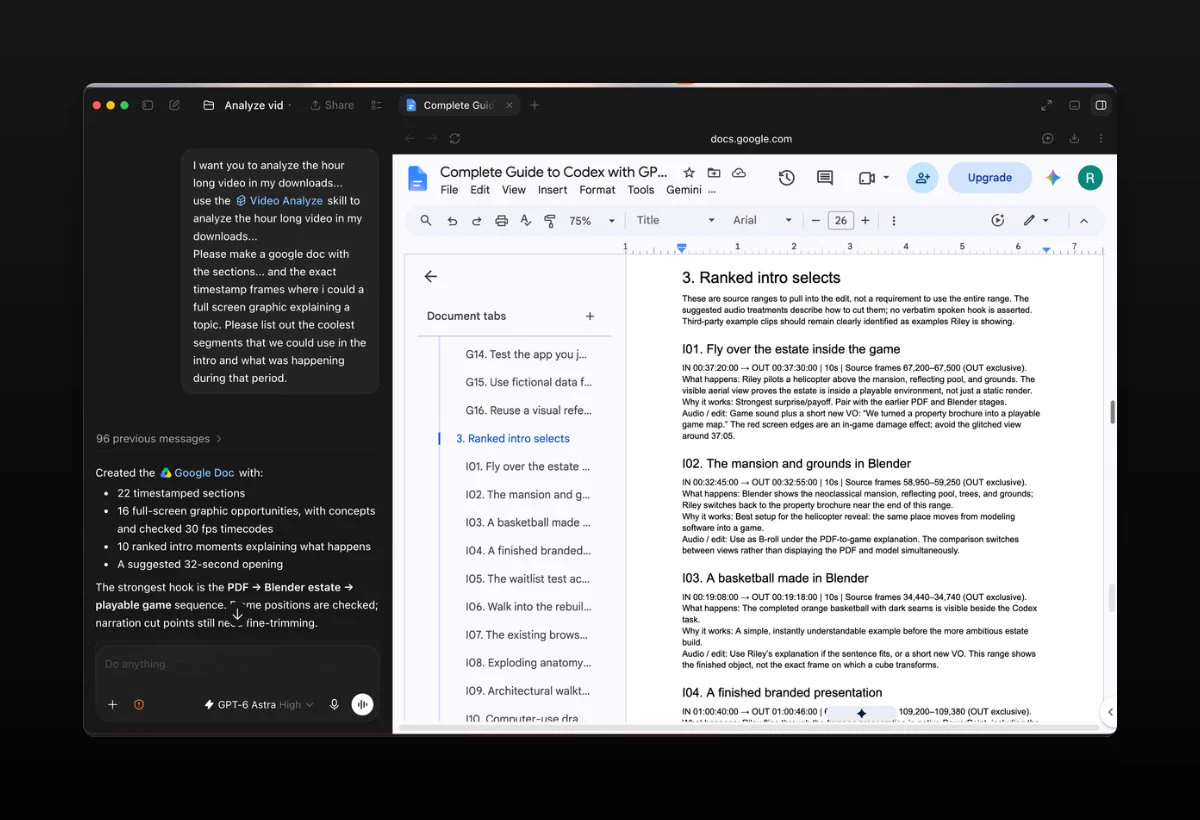Open the Google Docs home icon
This screenshot has width=1200, height=820.
click(x=417, y=178)
